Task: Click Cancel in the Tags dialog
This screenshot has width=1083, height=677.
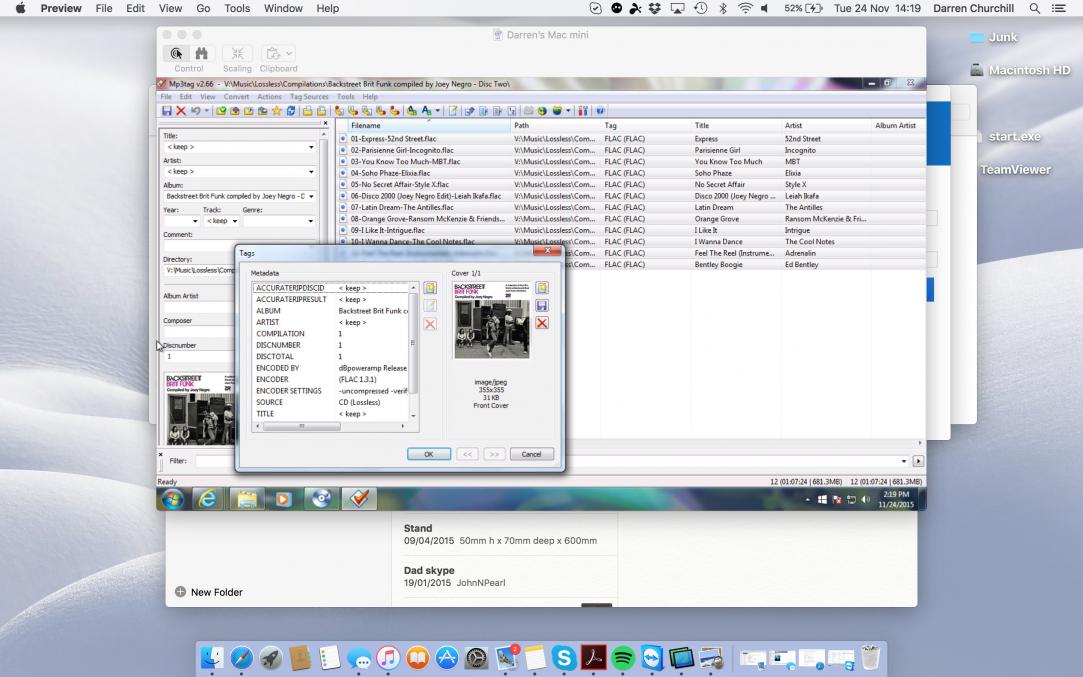Action: 531,454
